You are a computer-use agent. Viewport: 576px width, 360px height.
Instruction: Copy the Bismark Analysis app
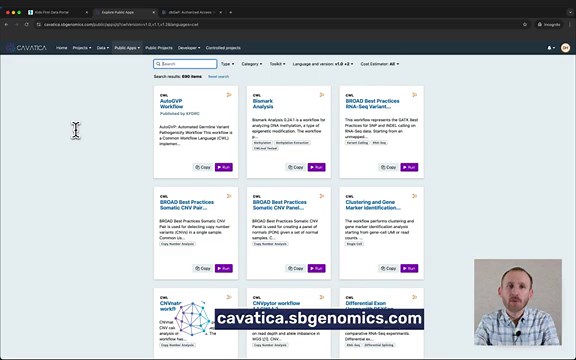point(295,167)
